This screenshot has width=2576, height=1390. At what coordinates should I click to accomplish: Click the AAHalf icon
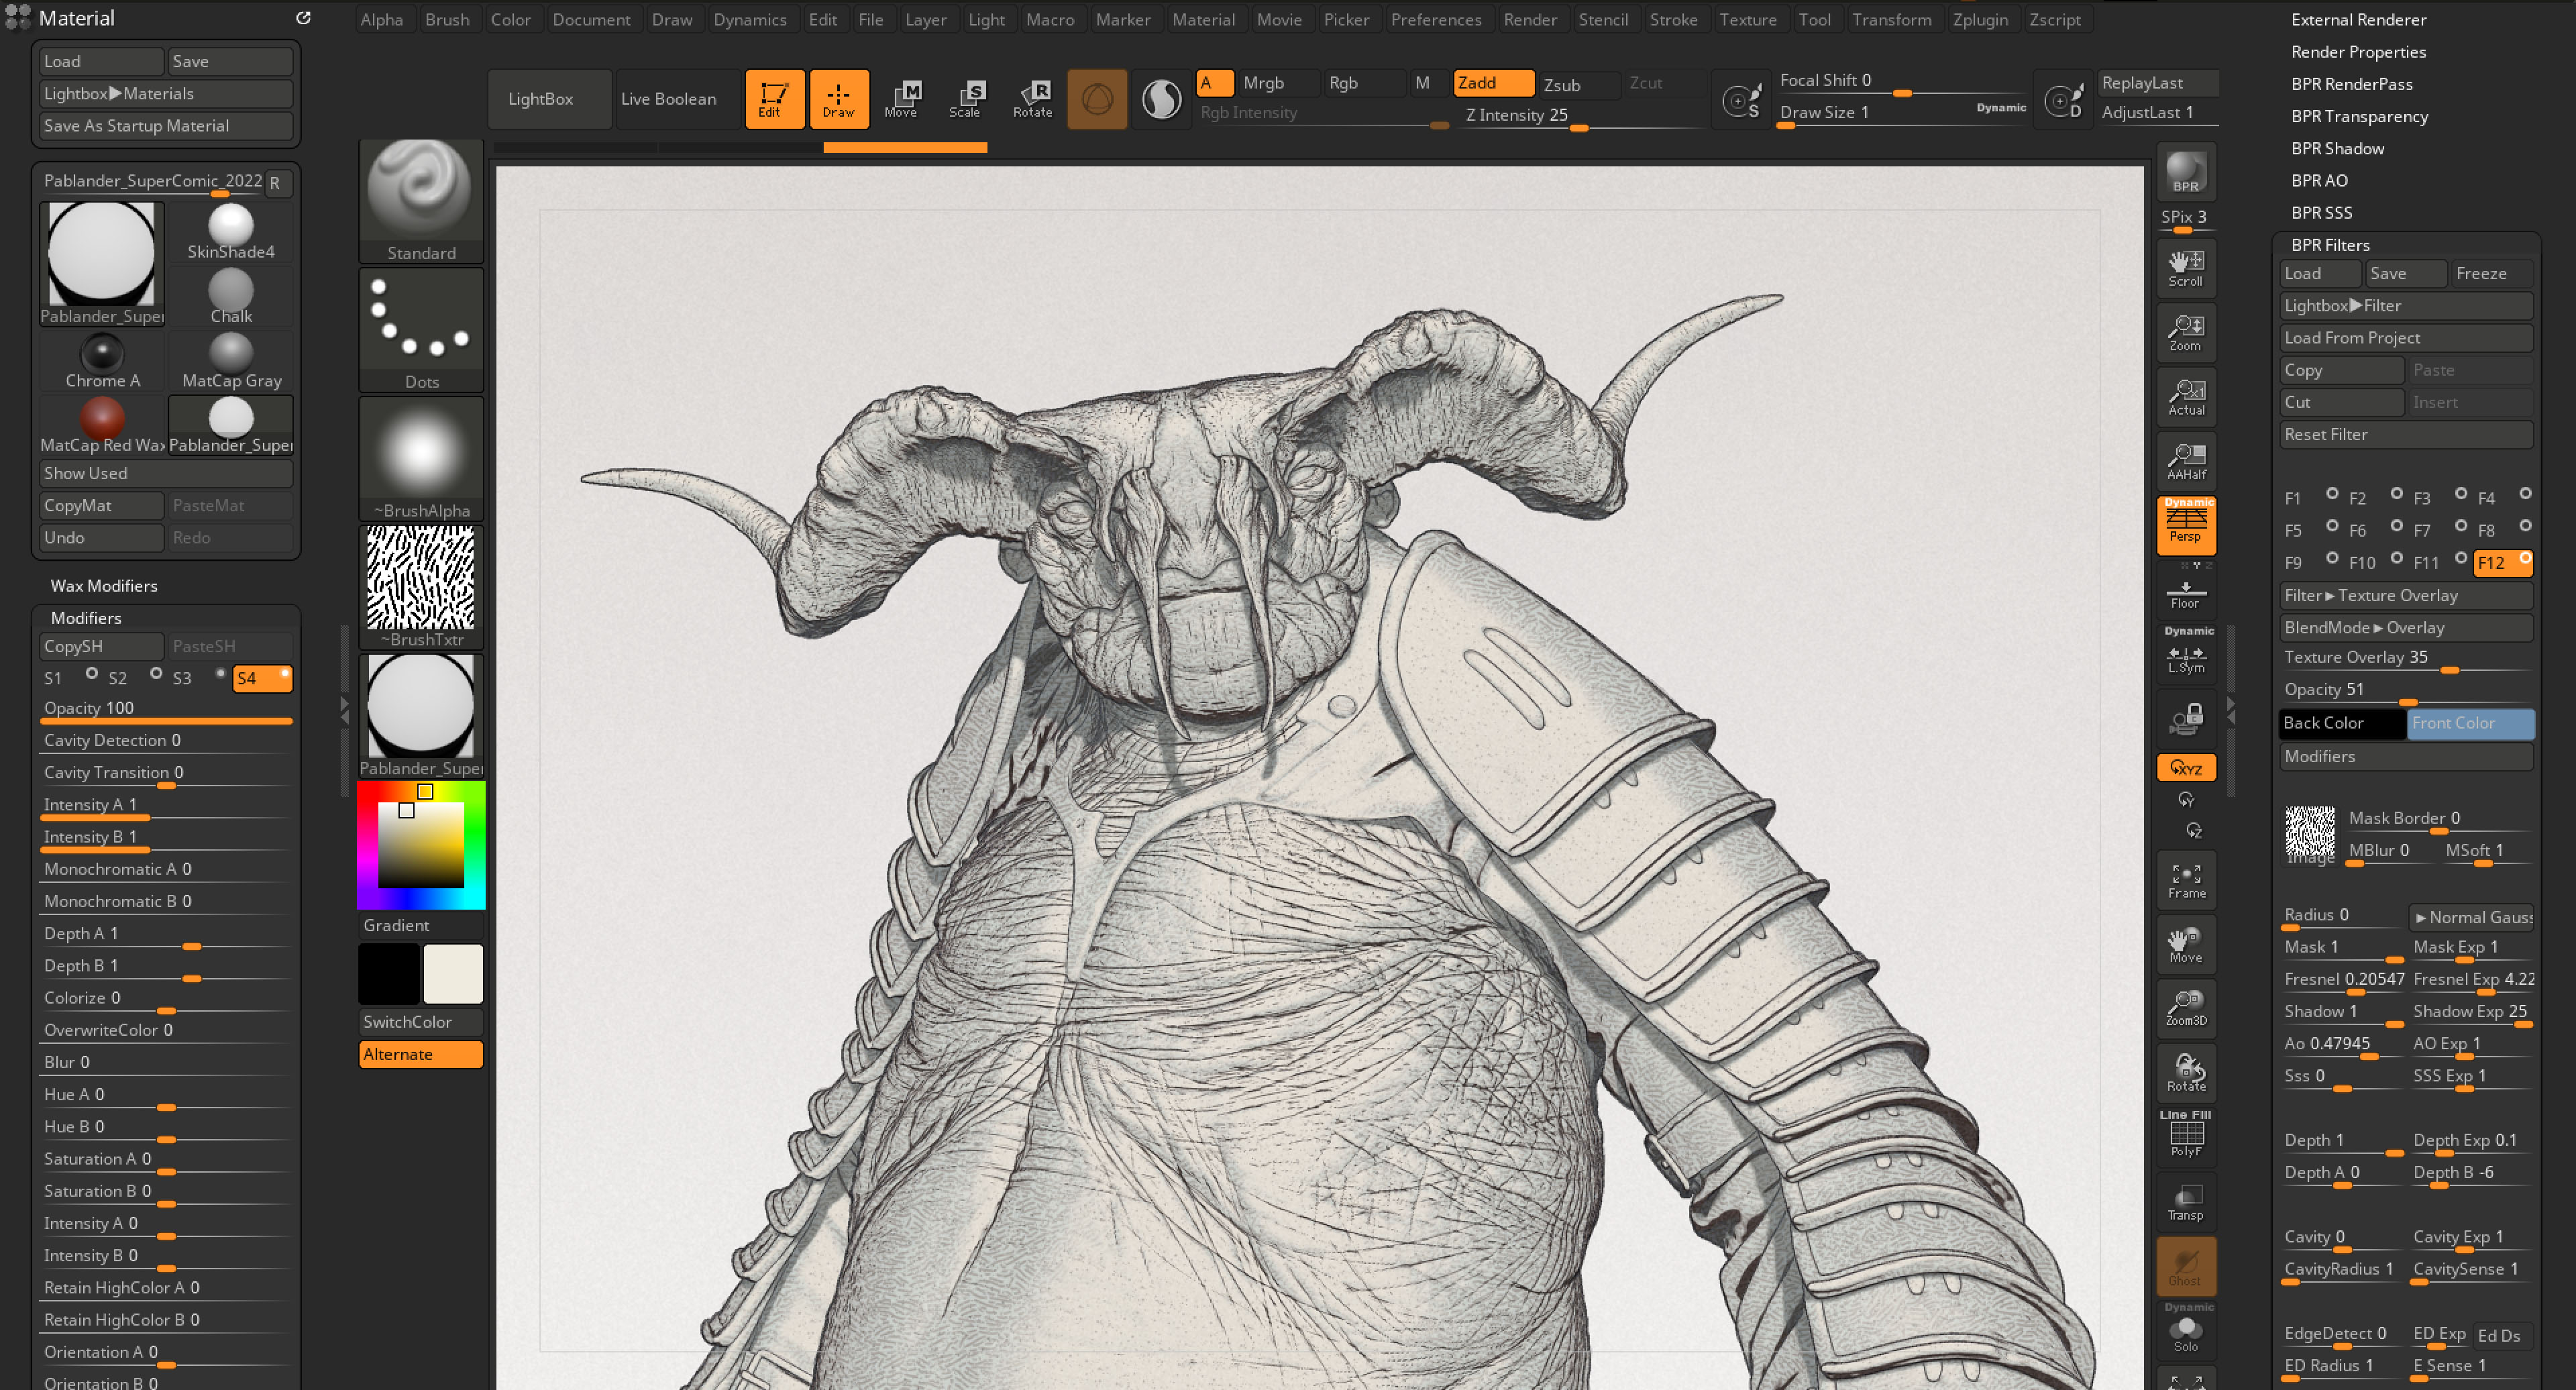[2186, 461]
